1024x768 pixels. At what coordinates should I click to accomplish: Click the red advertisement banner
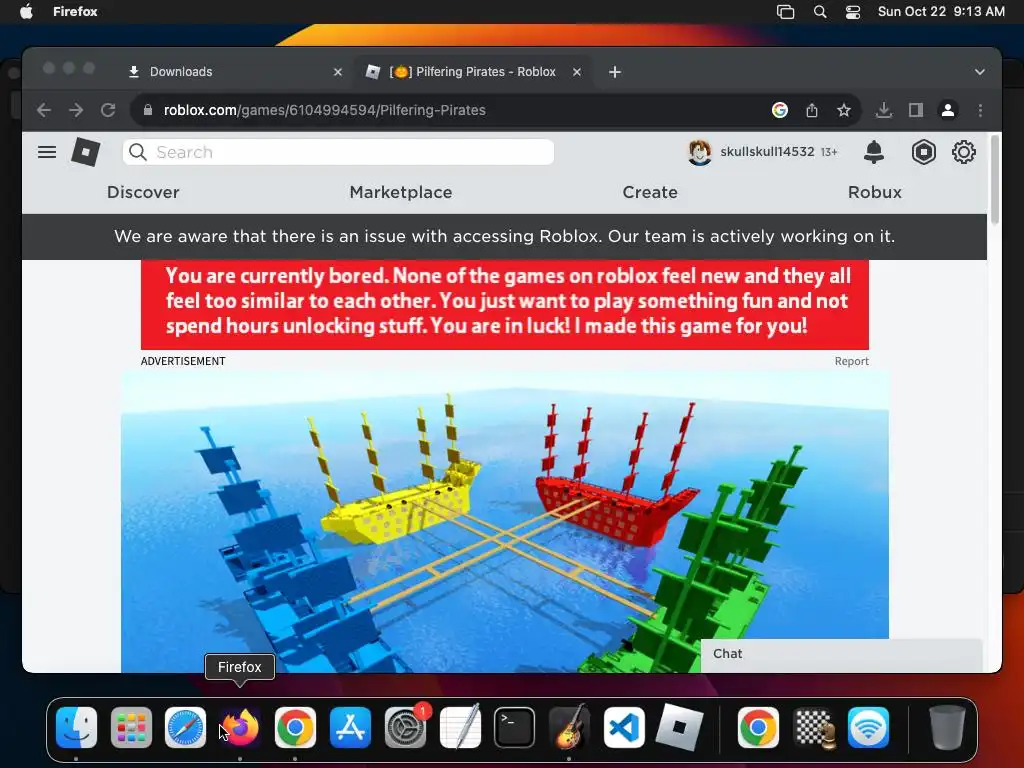[505, 304]
